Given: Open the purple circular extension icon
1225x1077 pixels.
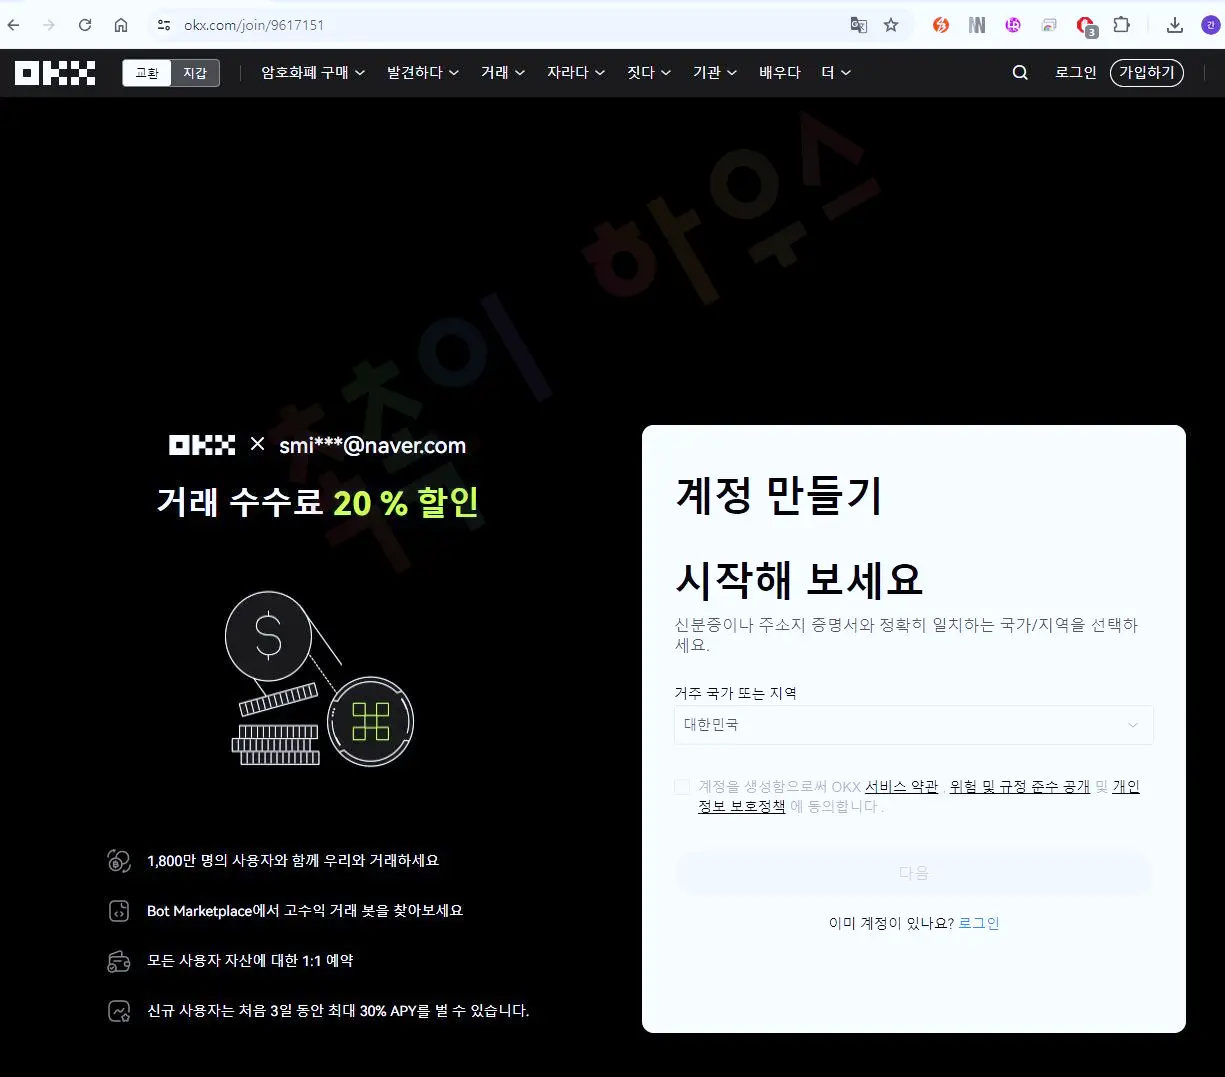Looking at the screenshot, I should [1013, 25].
